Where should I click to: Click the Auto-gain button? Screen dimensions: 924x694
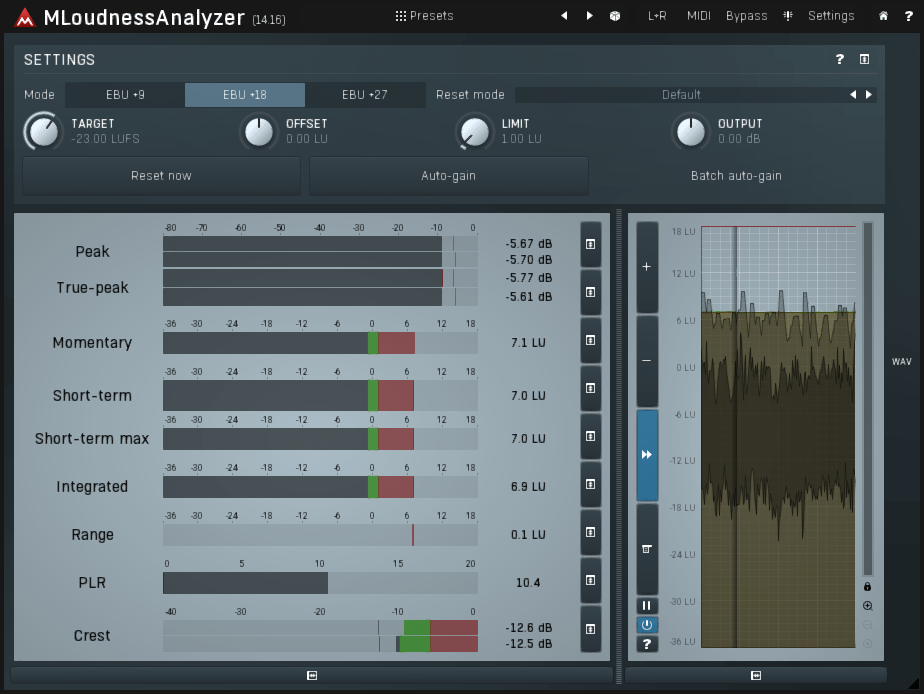[x=448, y=176]
